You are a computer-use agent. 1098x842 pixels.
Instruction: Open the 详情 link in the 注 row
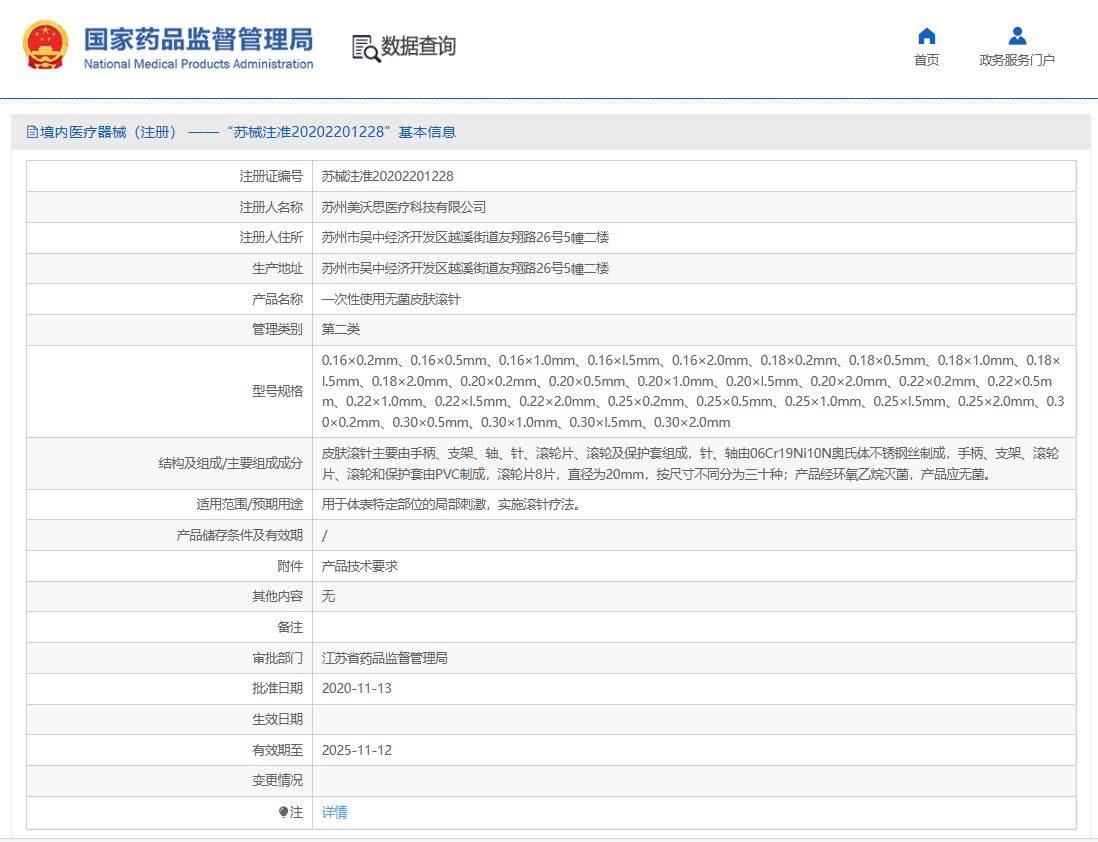[334, 813]
